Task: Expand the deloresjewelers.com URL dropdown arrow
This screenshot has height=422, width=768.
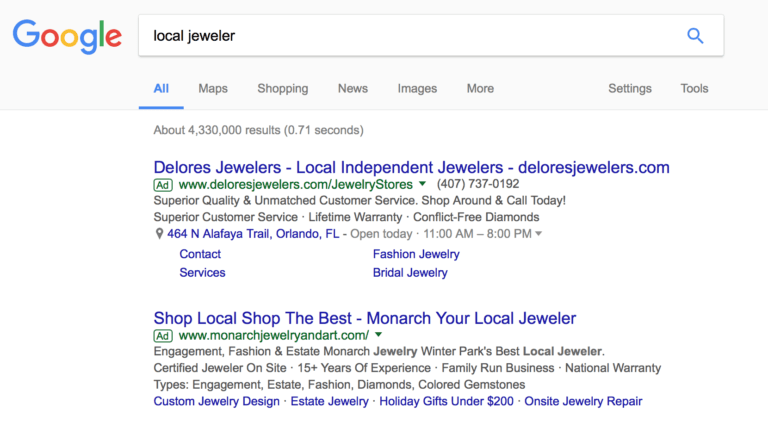Action: pyautogui.click(x=422, y=184)
